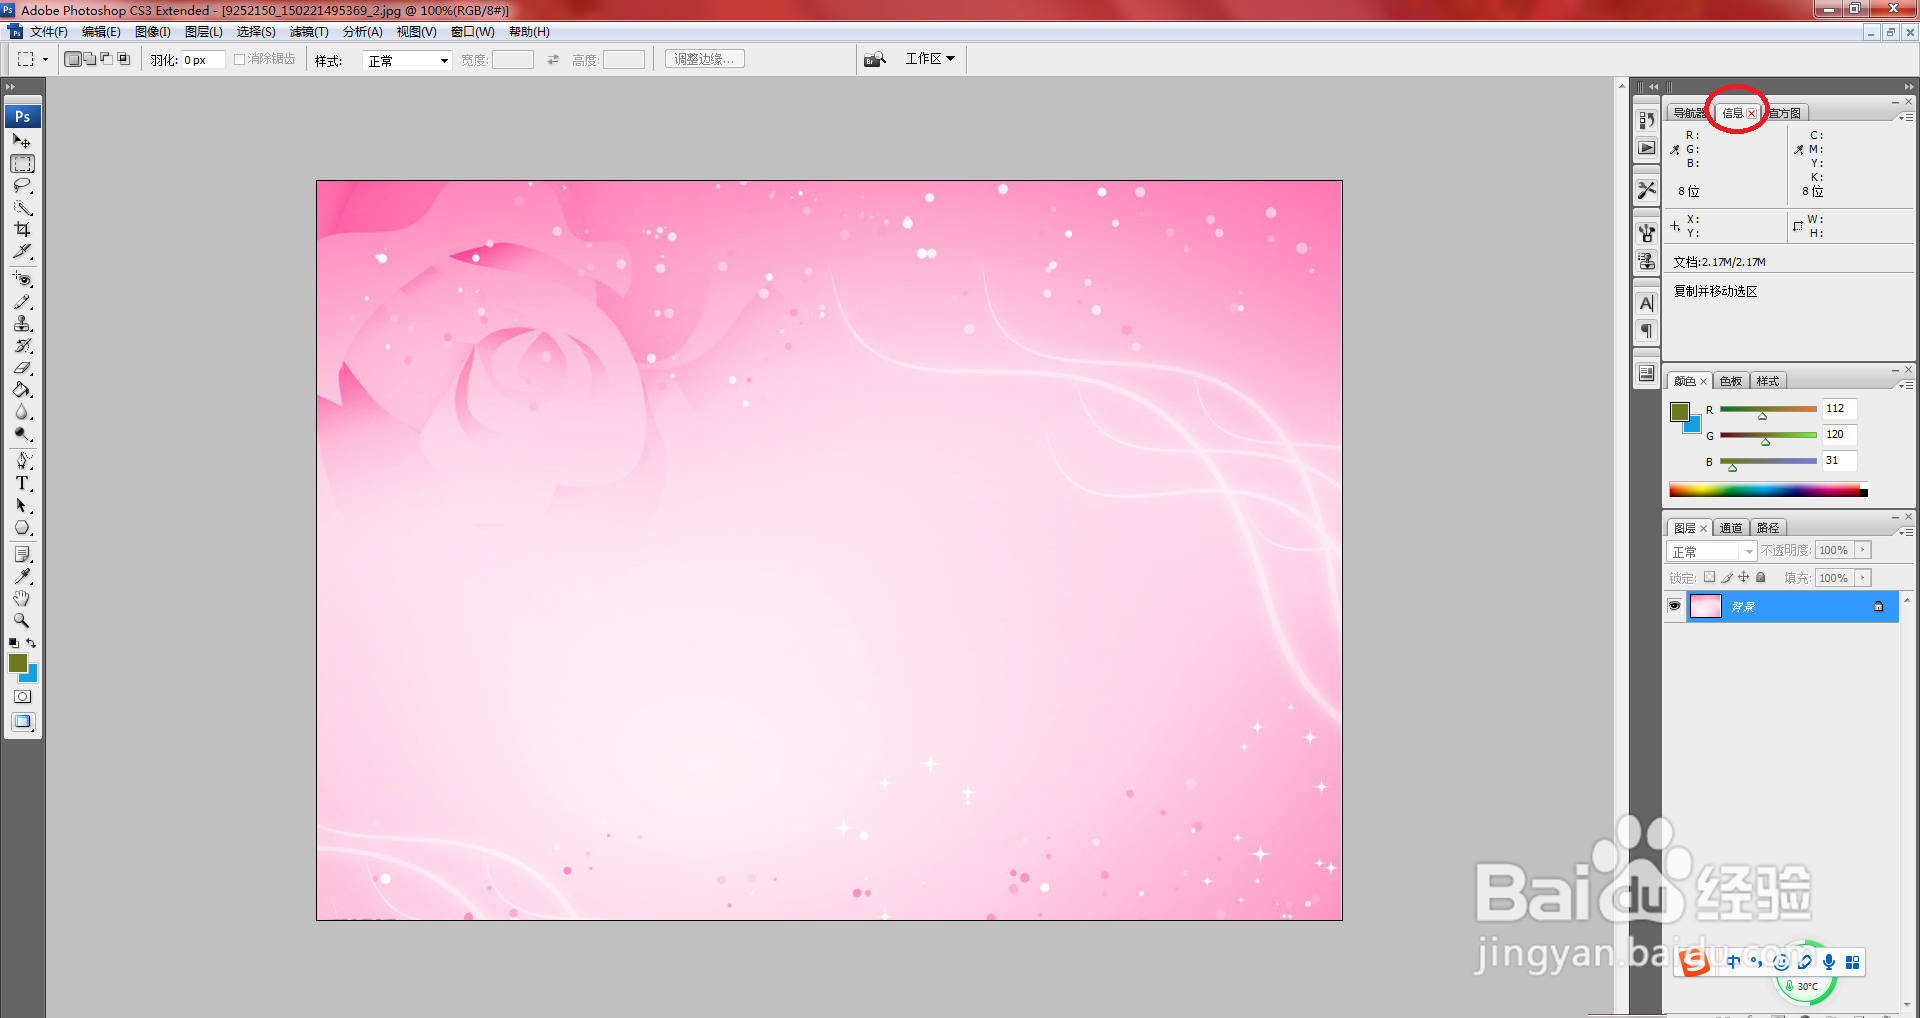Toggle visibility of the 背景 layer

(1674, 606)
